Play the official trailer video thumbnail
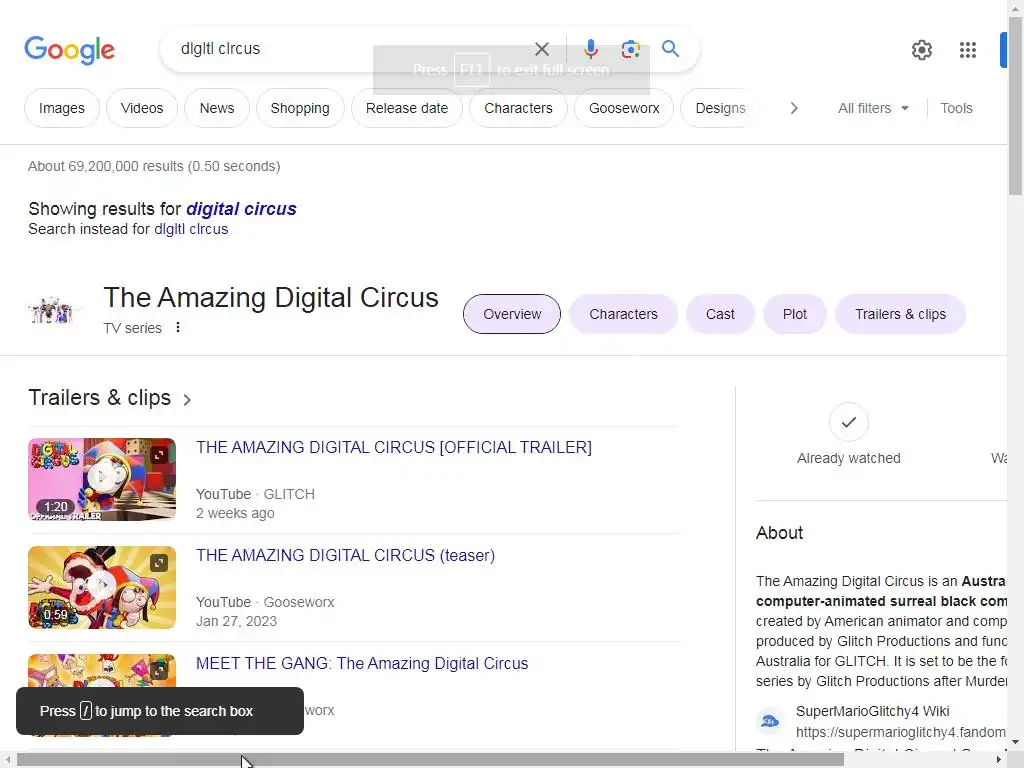 pyautogui.click(x=102, y=479)
